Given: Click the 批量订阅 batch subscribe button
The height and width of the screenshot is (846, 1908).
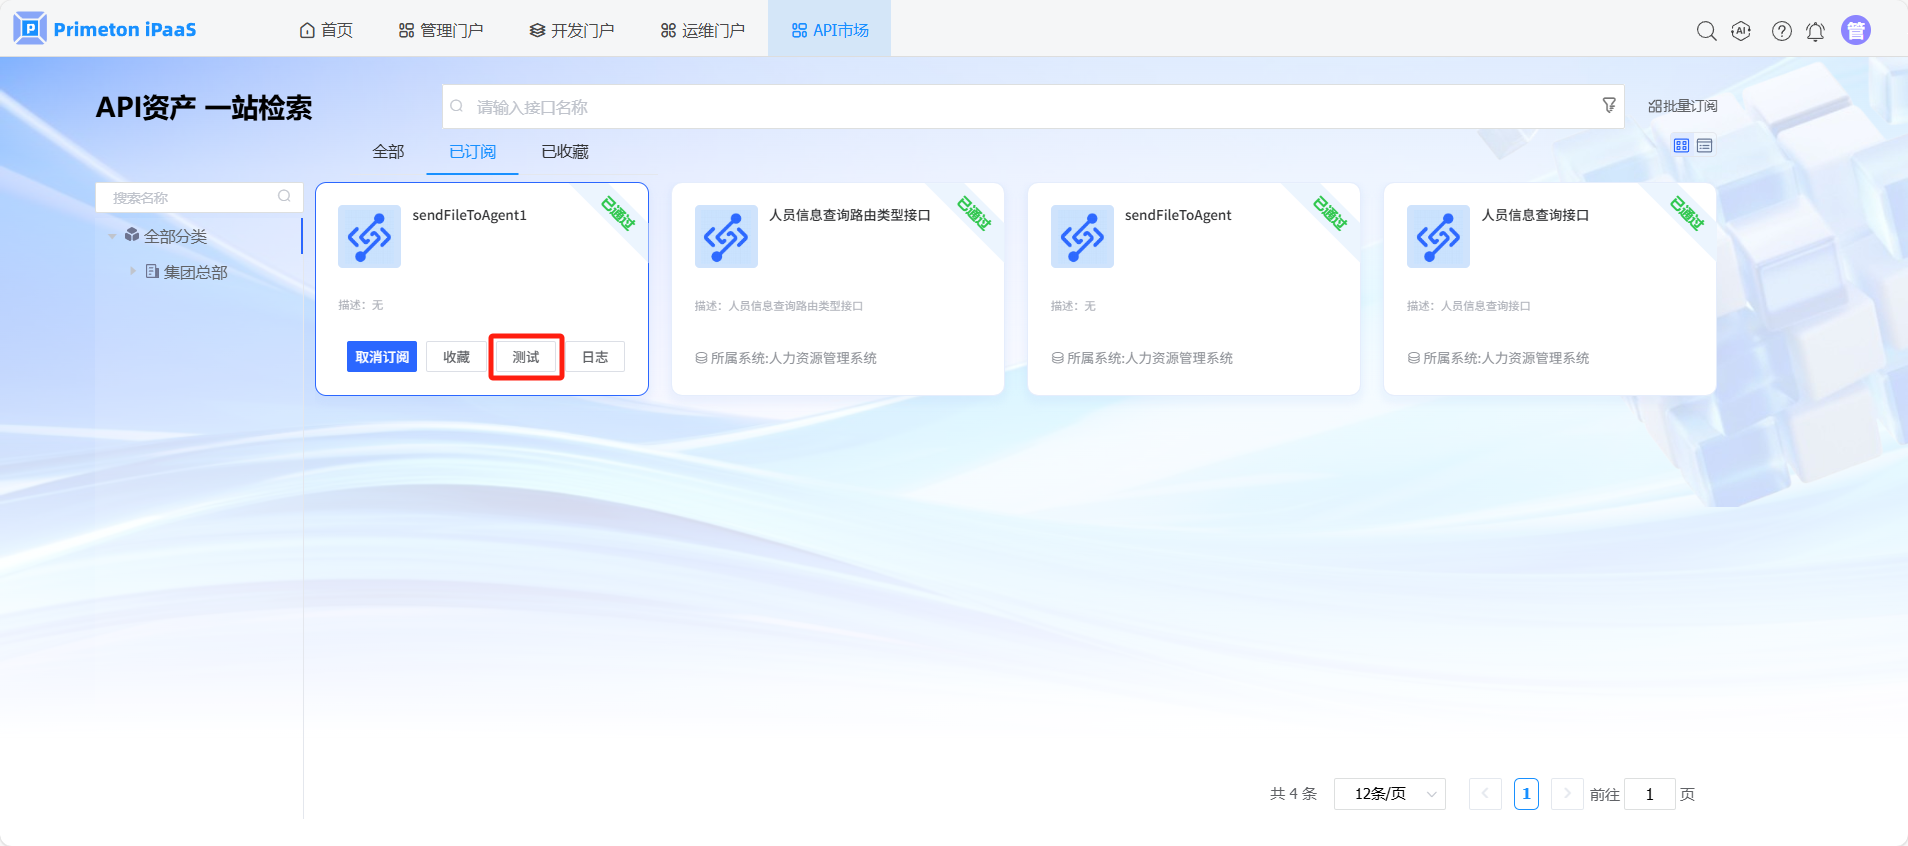Looking at the screenshot, I should [x=1683, y=106].
